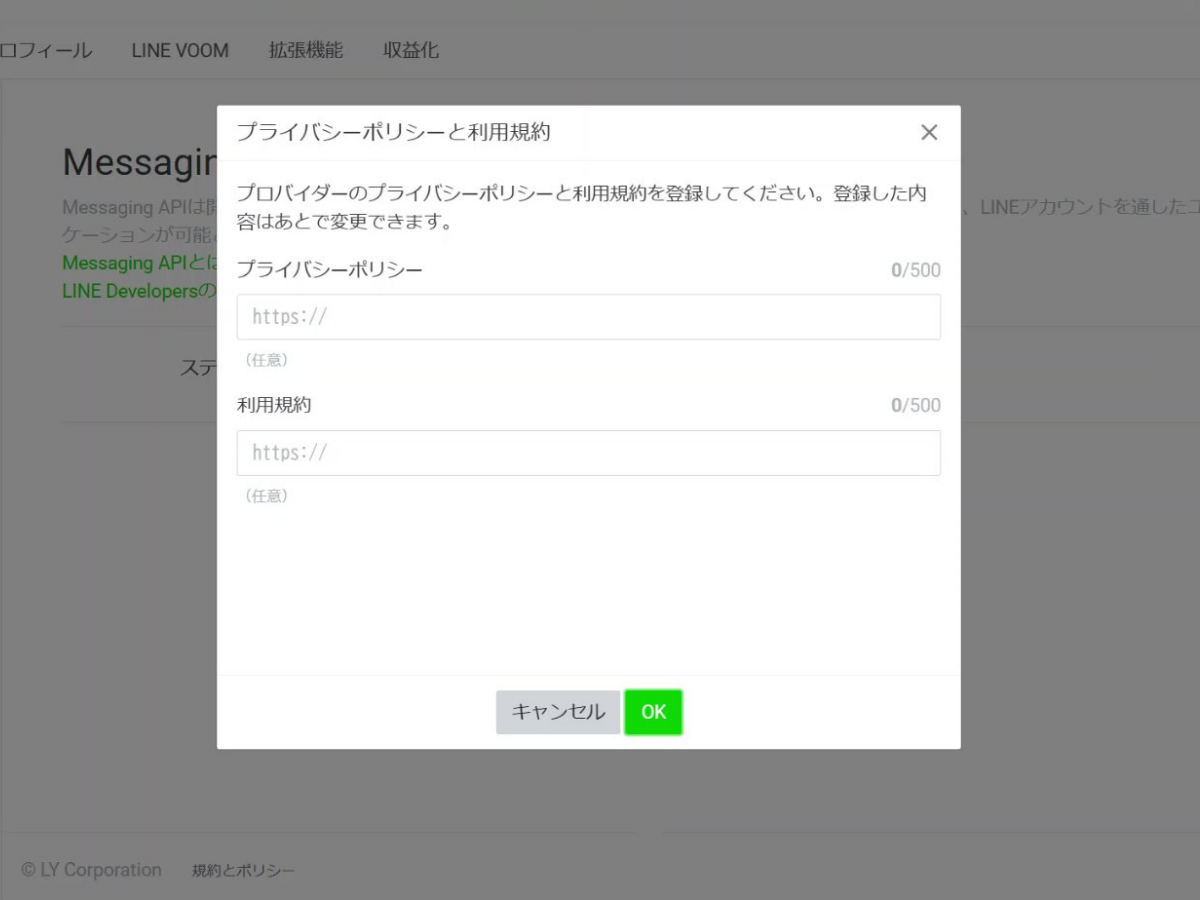Click the dialog's registration instruction text

pos(580,207)
